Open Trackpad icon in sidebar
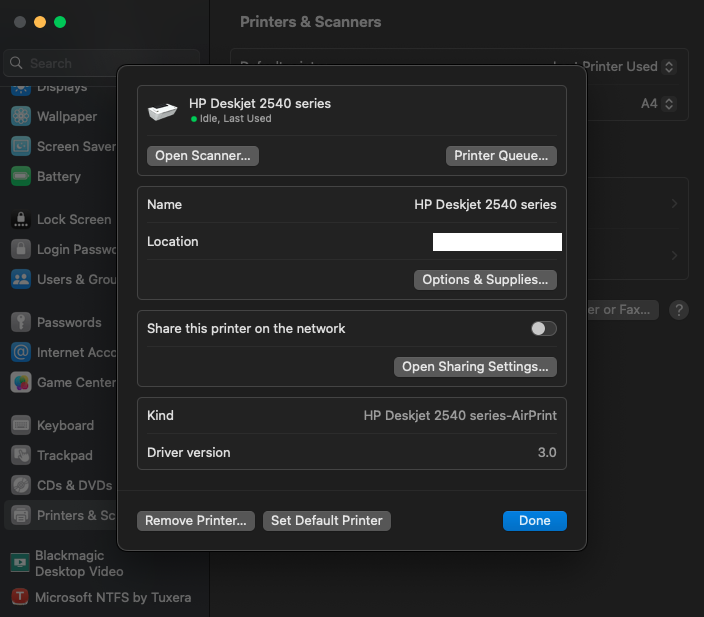This screenshot has width=704, height=617. click(21, 455)
